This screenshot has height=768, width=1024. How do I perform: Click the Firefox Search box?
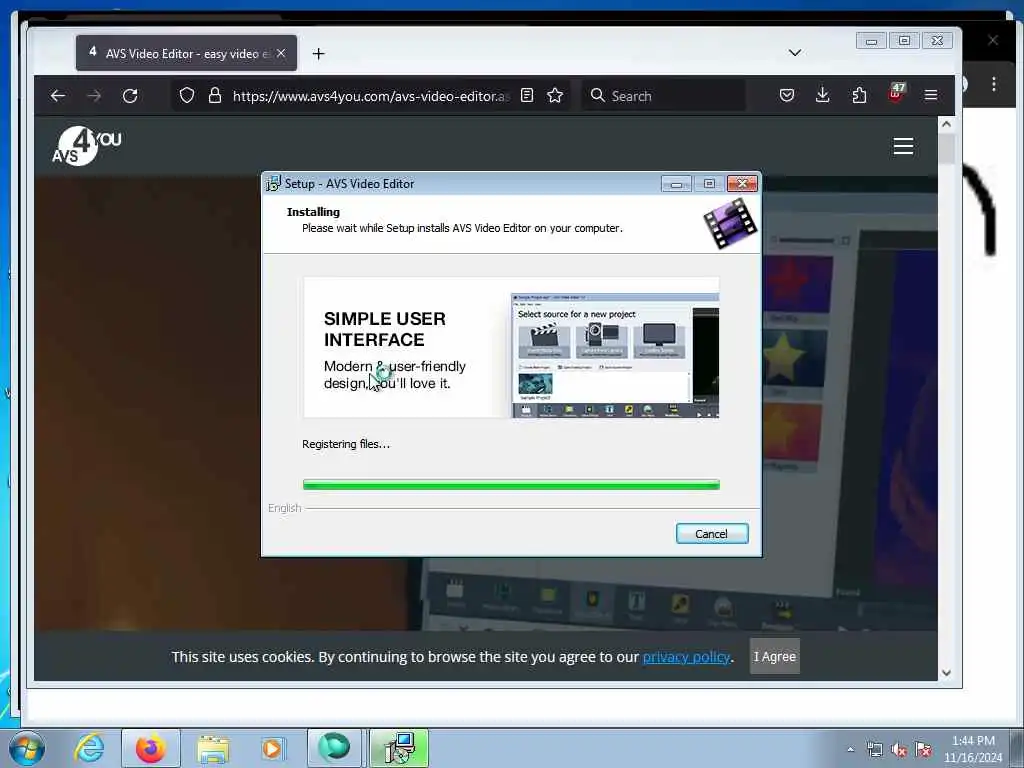664,96
